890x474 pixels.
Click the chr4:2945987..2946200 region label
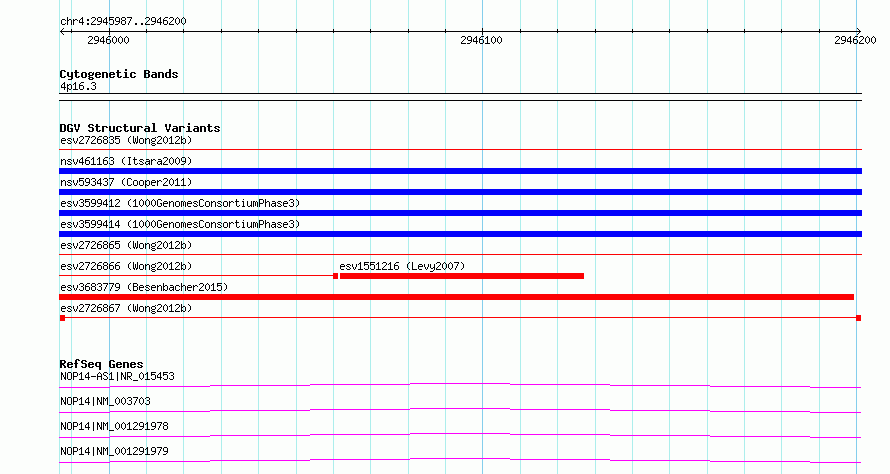click(123, 22)
